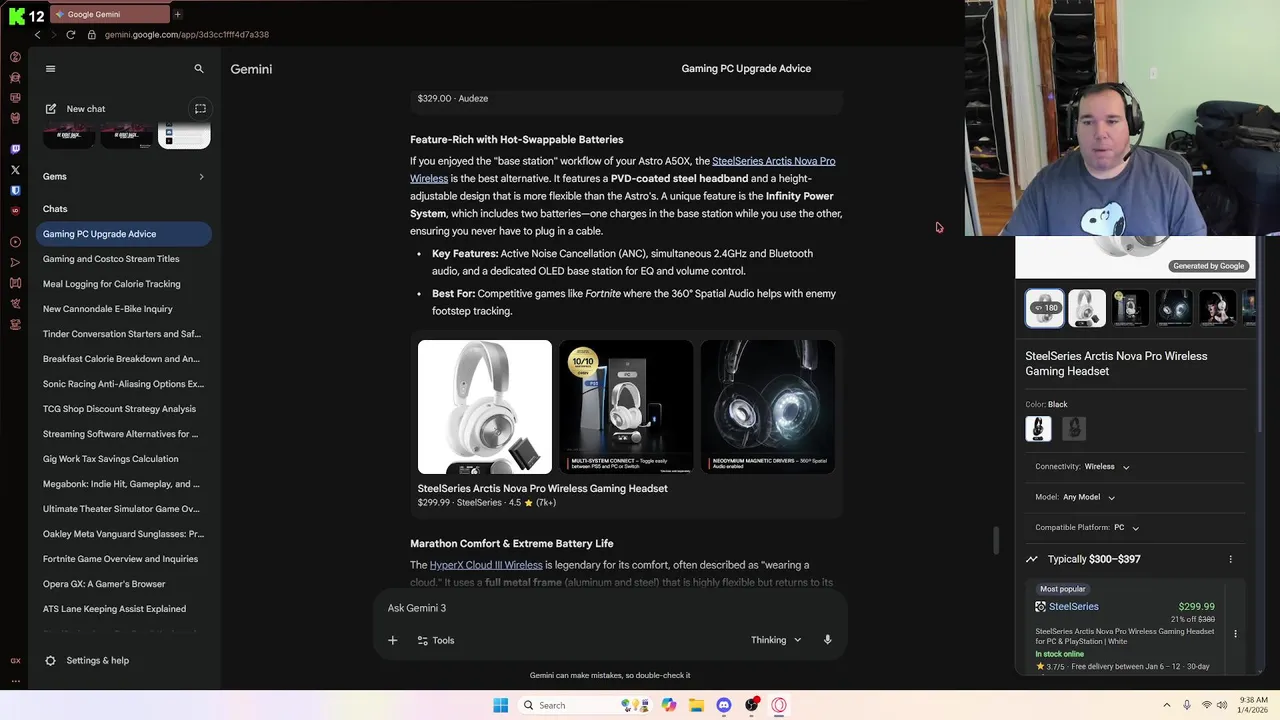
Task: Click the chat title 'Gaming PC Upgrade Advice' header
Action: 746,69
